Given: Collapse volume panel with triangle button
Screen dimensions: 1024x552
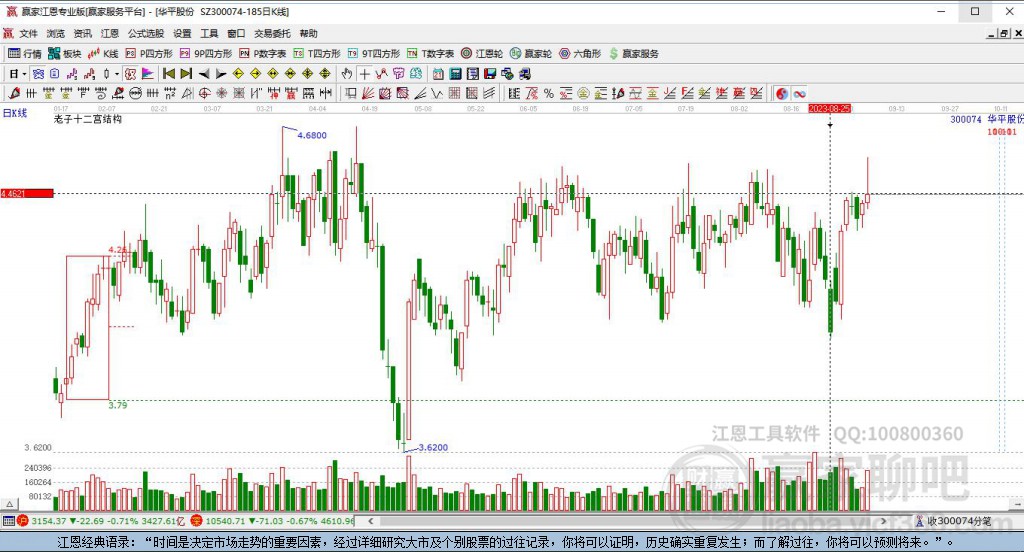Looking at the screenshot, I should pyautogui.click(x=9, y=504).
